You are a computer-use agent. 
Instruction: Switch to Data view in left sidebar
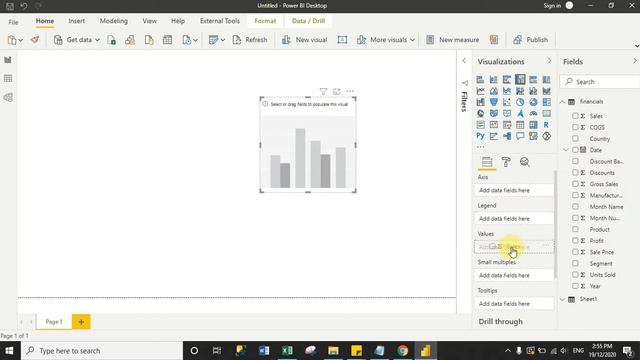(8, 78)
